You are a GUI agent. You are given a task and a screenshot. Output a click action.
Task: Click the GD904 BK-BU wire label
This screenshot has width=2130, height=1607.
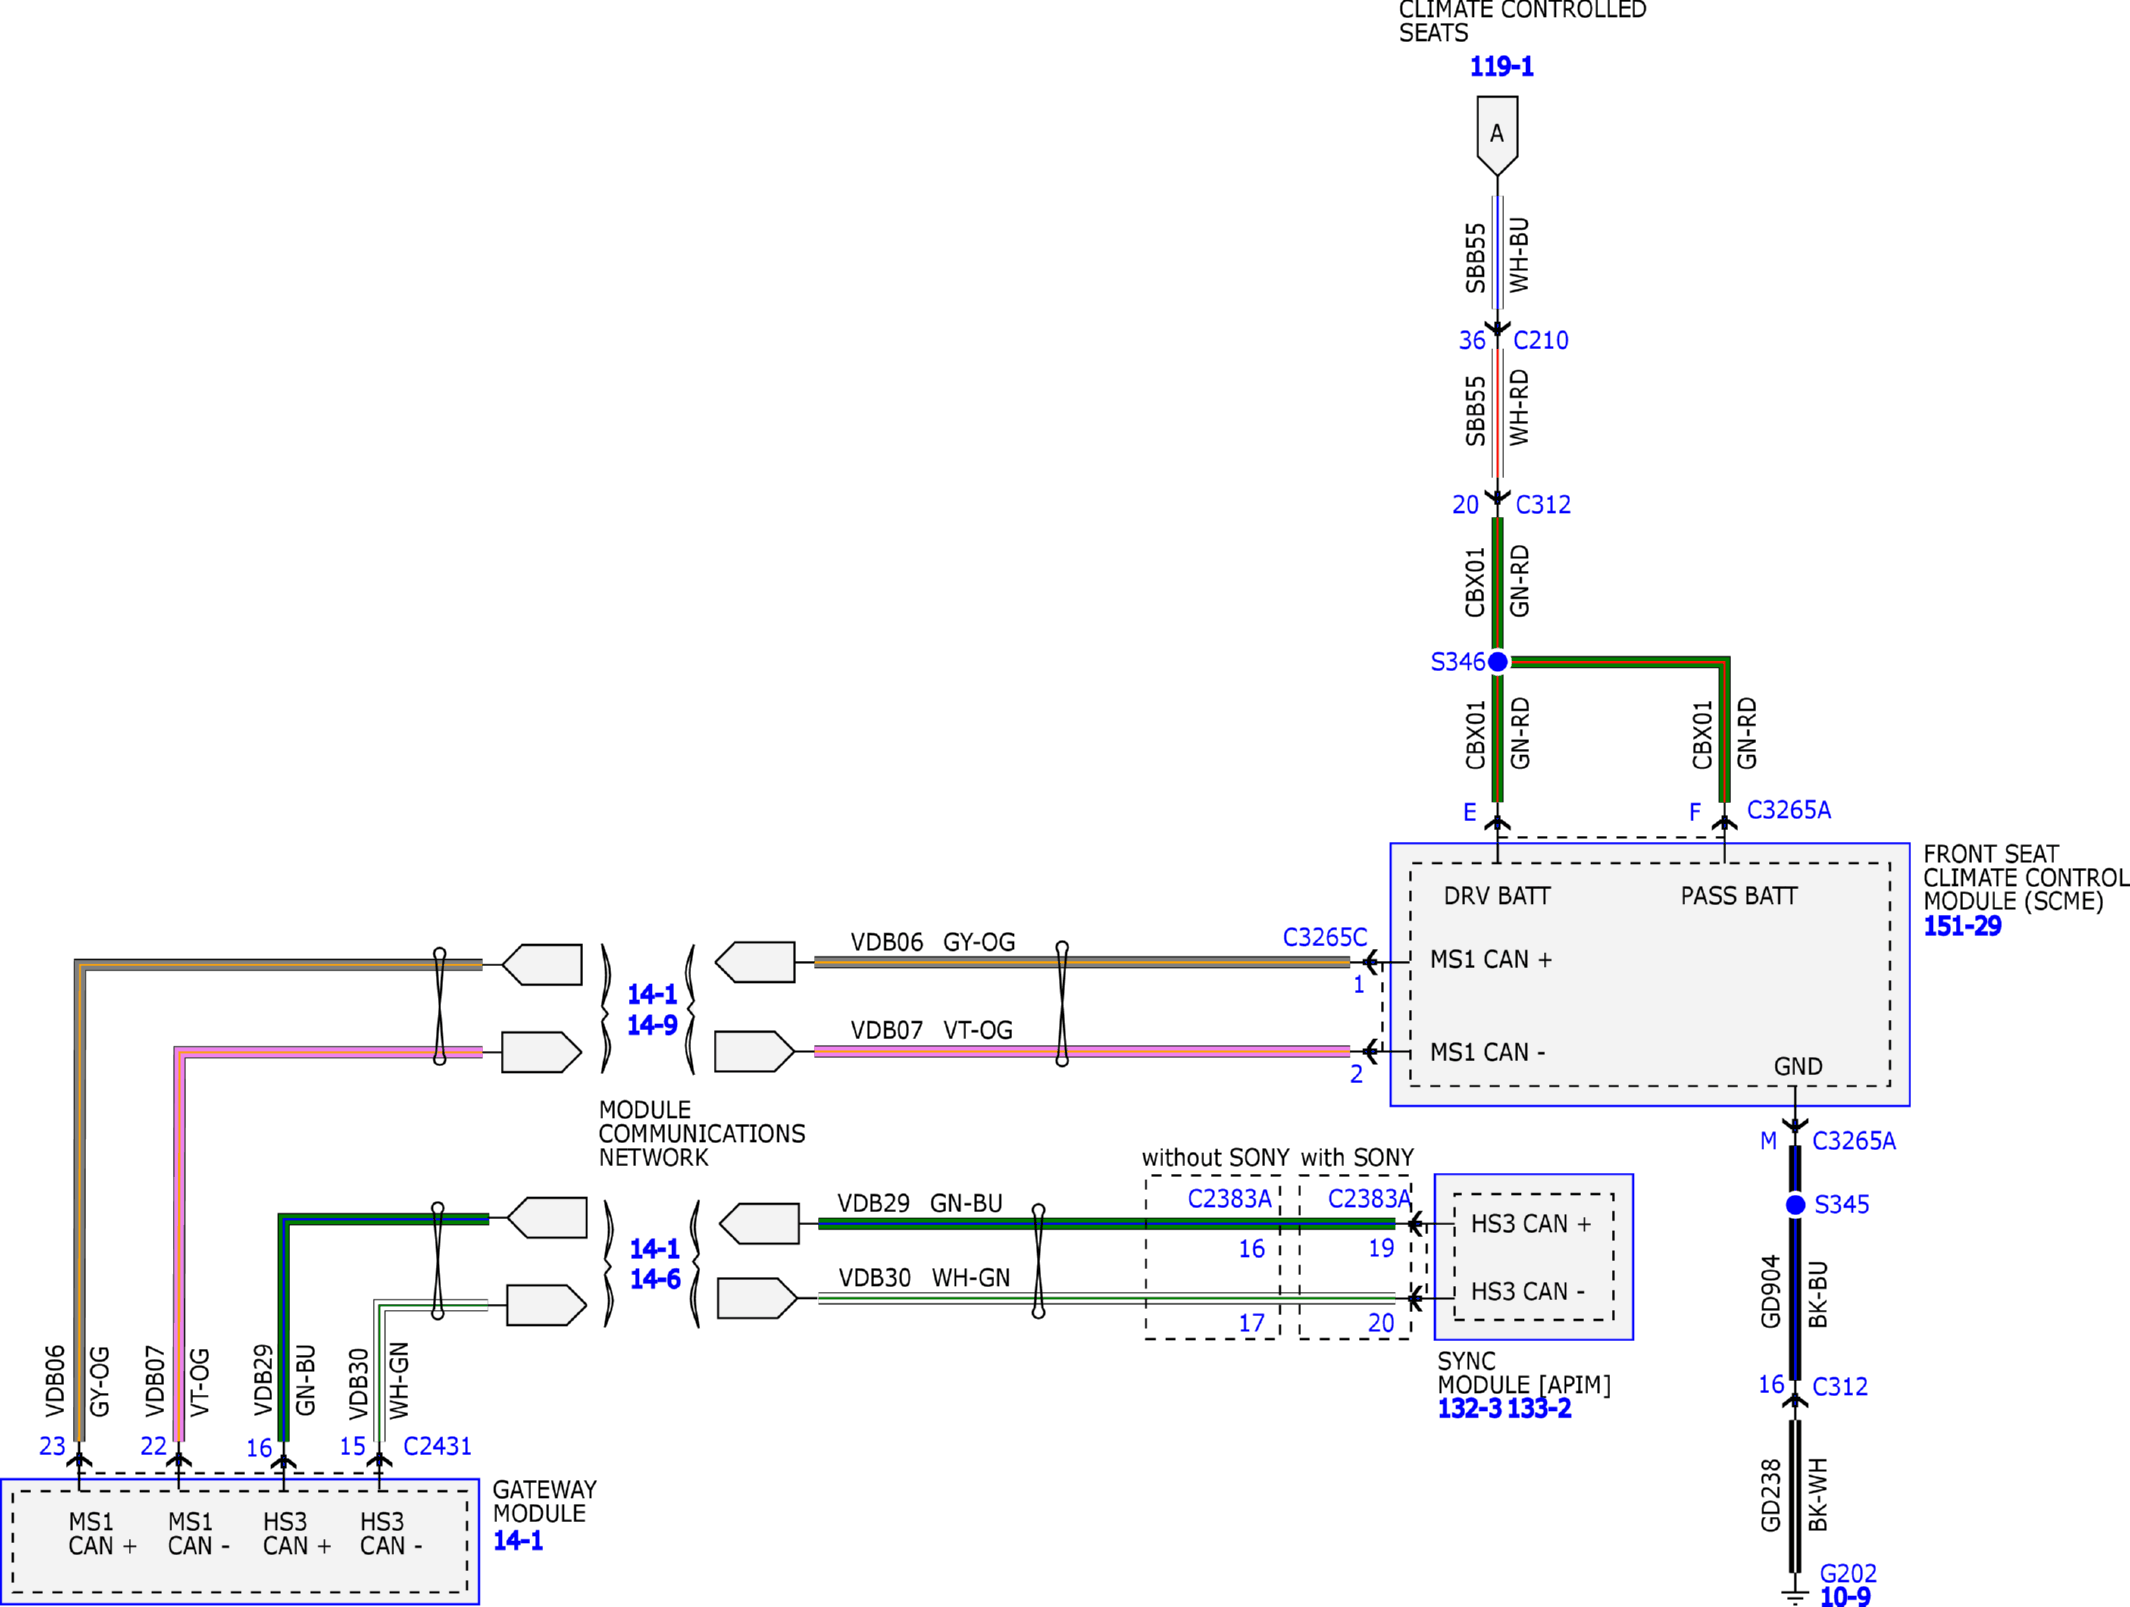pyautogui.click(x=1794, y=1293)
